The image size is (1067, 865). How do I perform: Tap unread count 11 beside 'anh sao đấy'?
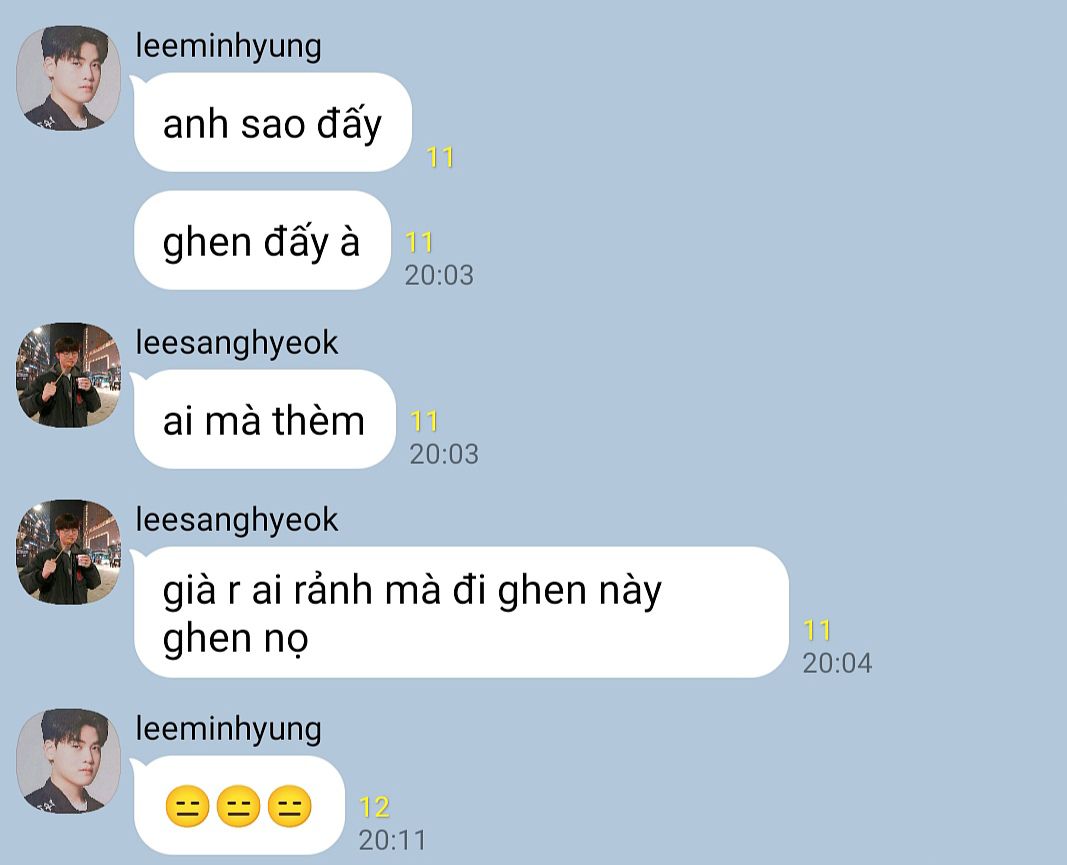pyautogui.click(x=440, y=157)
